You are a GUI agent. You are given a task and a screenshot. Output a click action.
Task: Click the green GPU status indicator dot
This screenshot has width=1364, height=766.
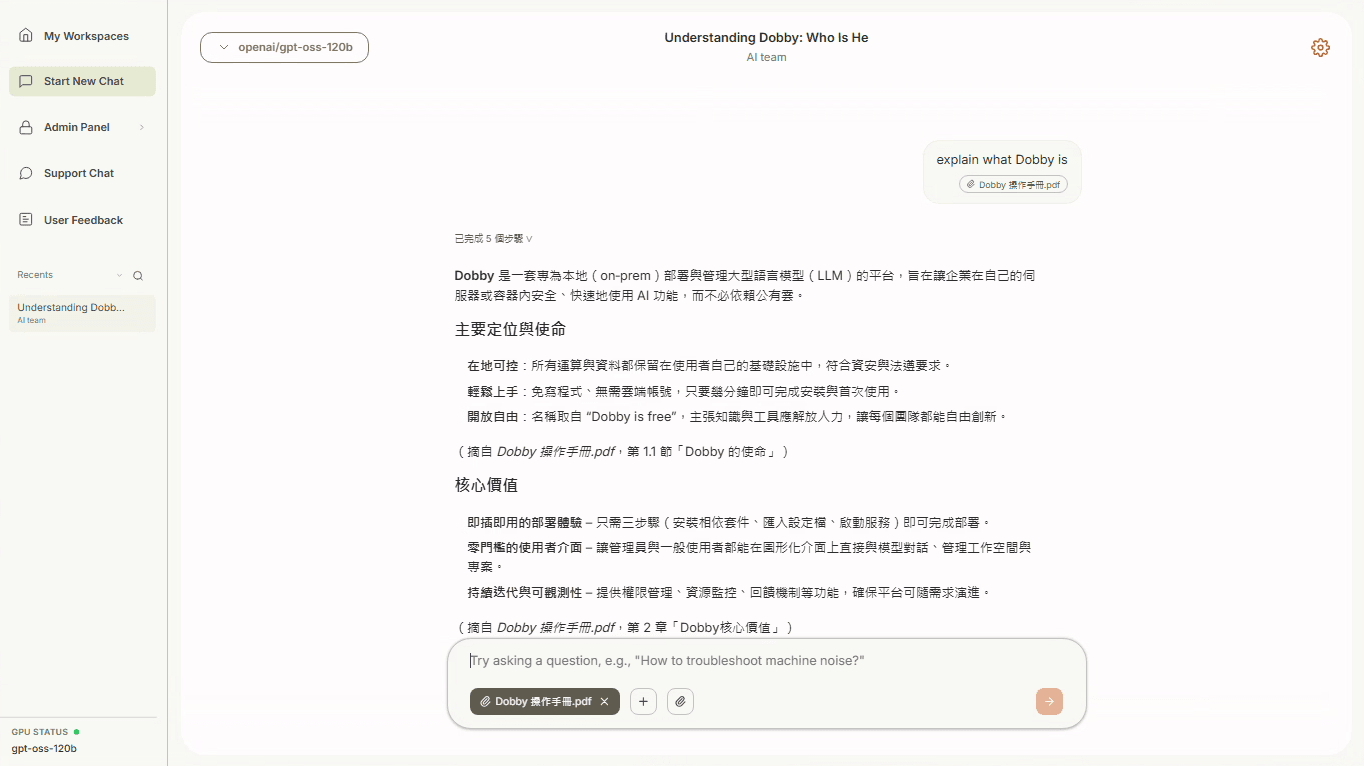point(76,732)
